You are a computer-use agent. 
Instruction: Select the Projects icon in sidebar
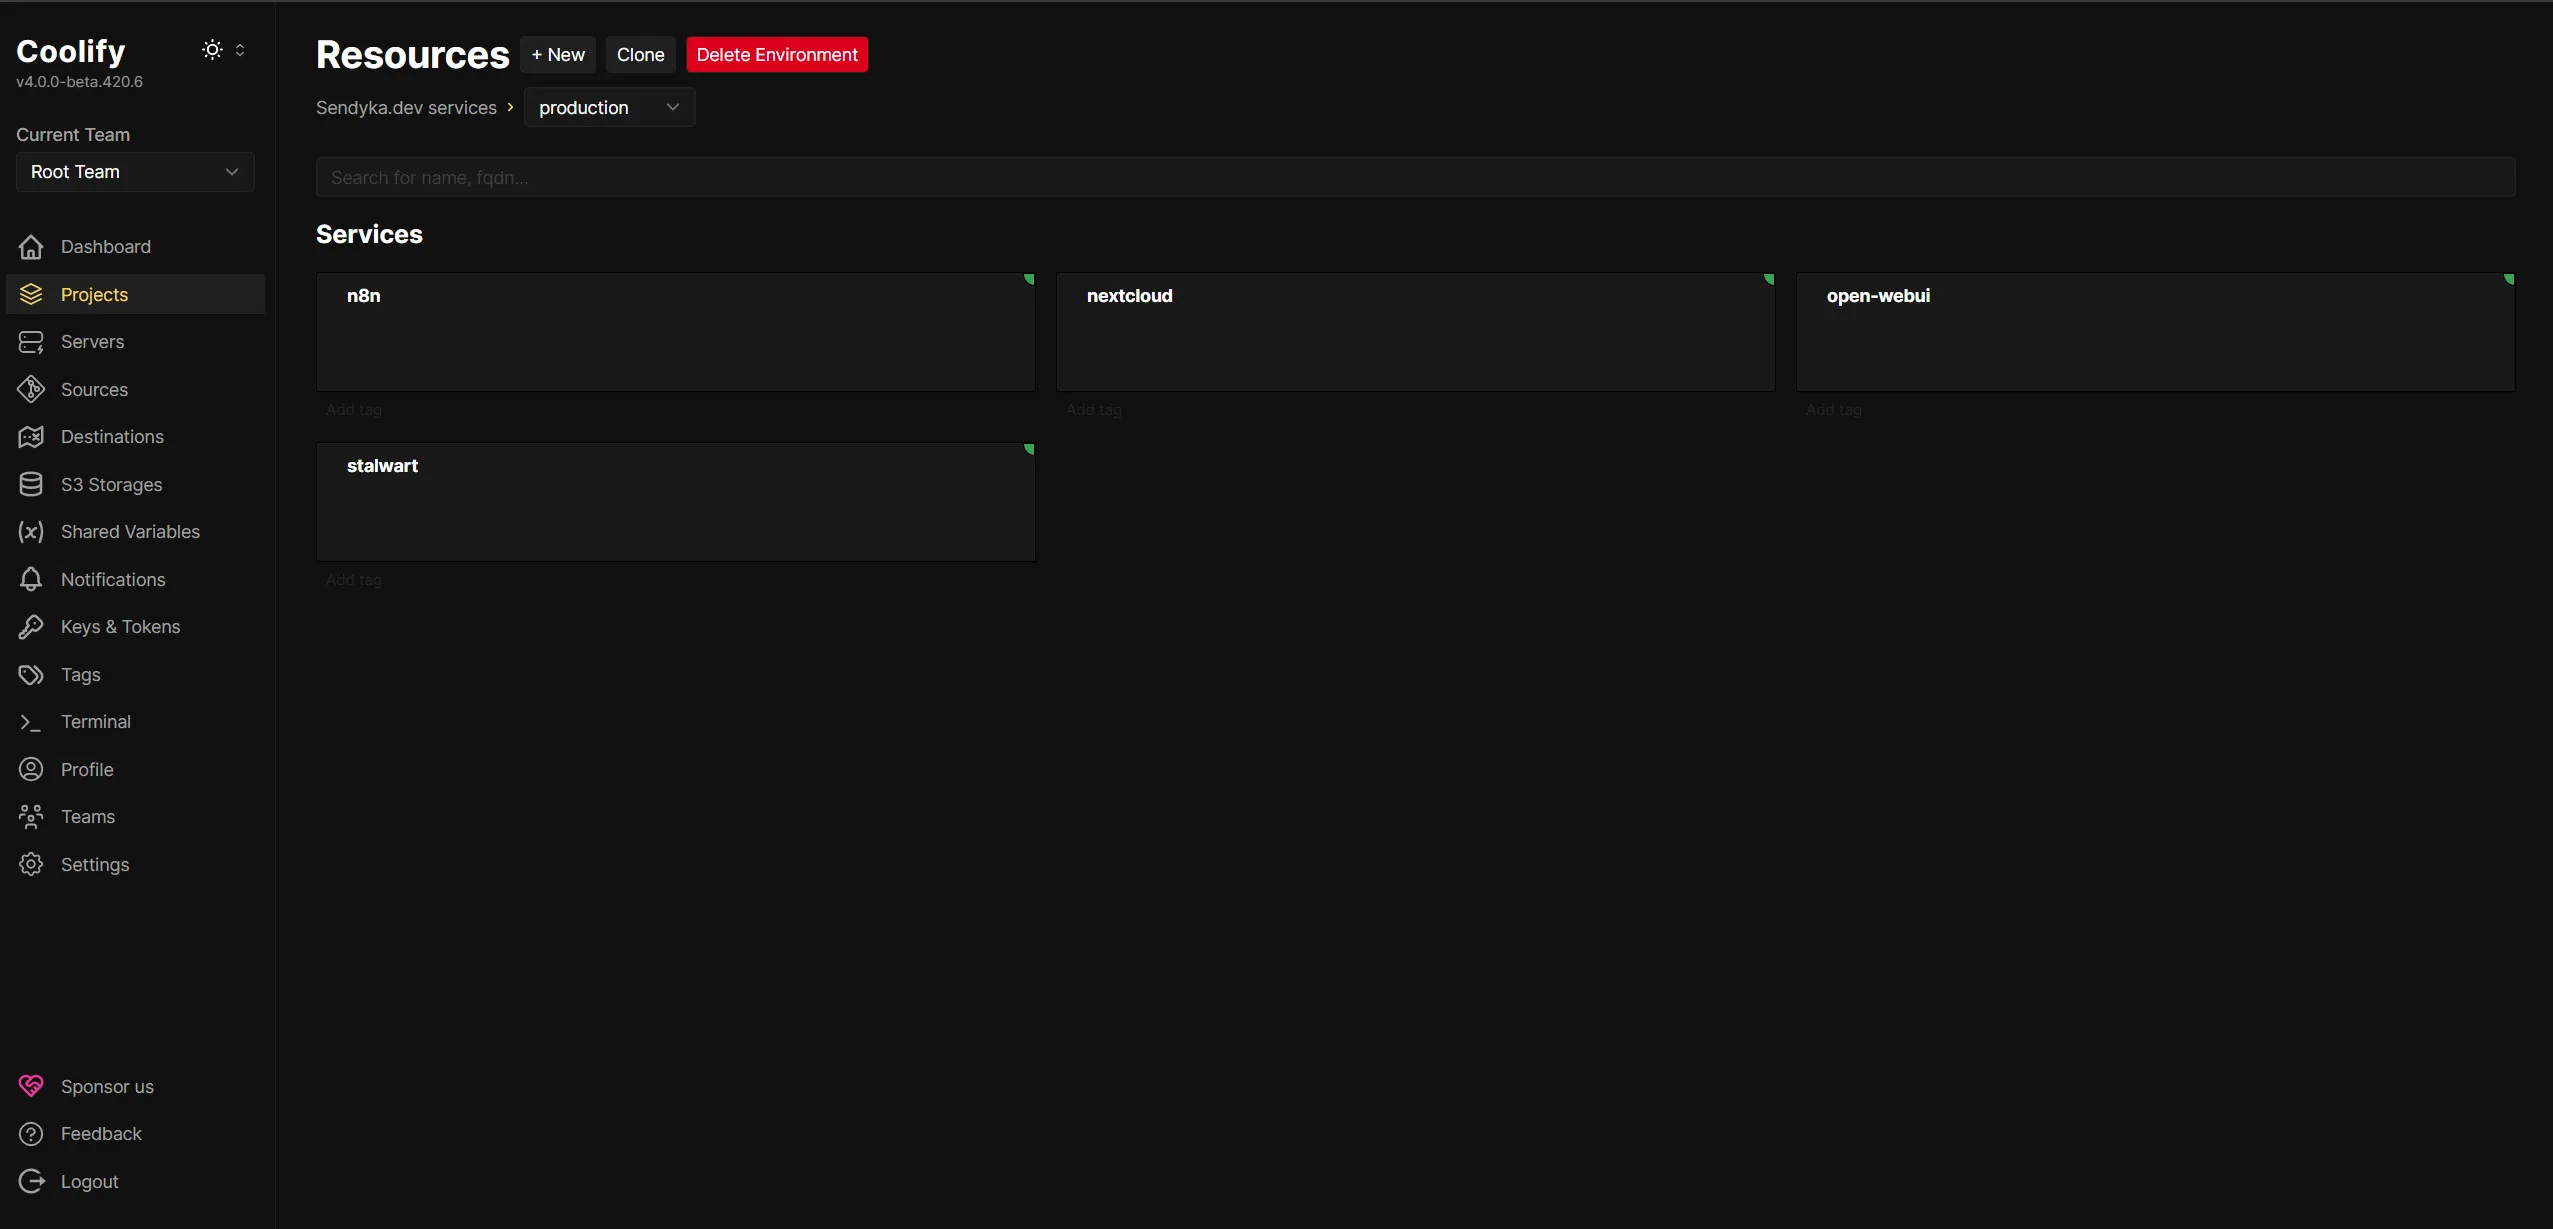[31, 293]
